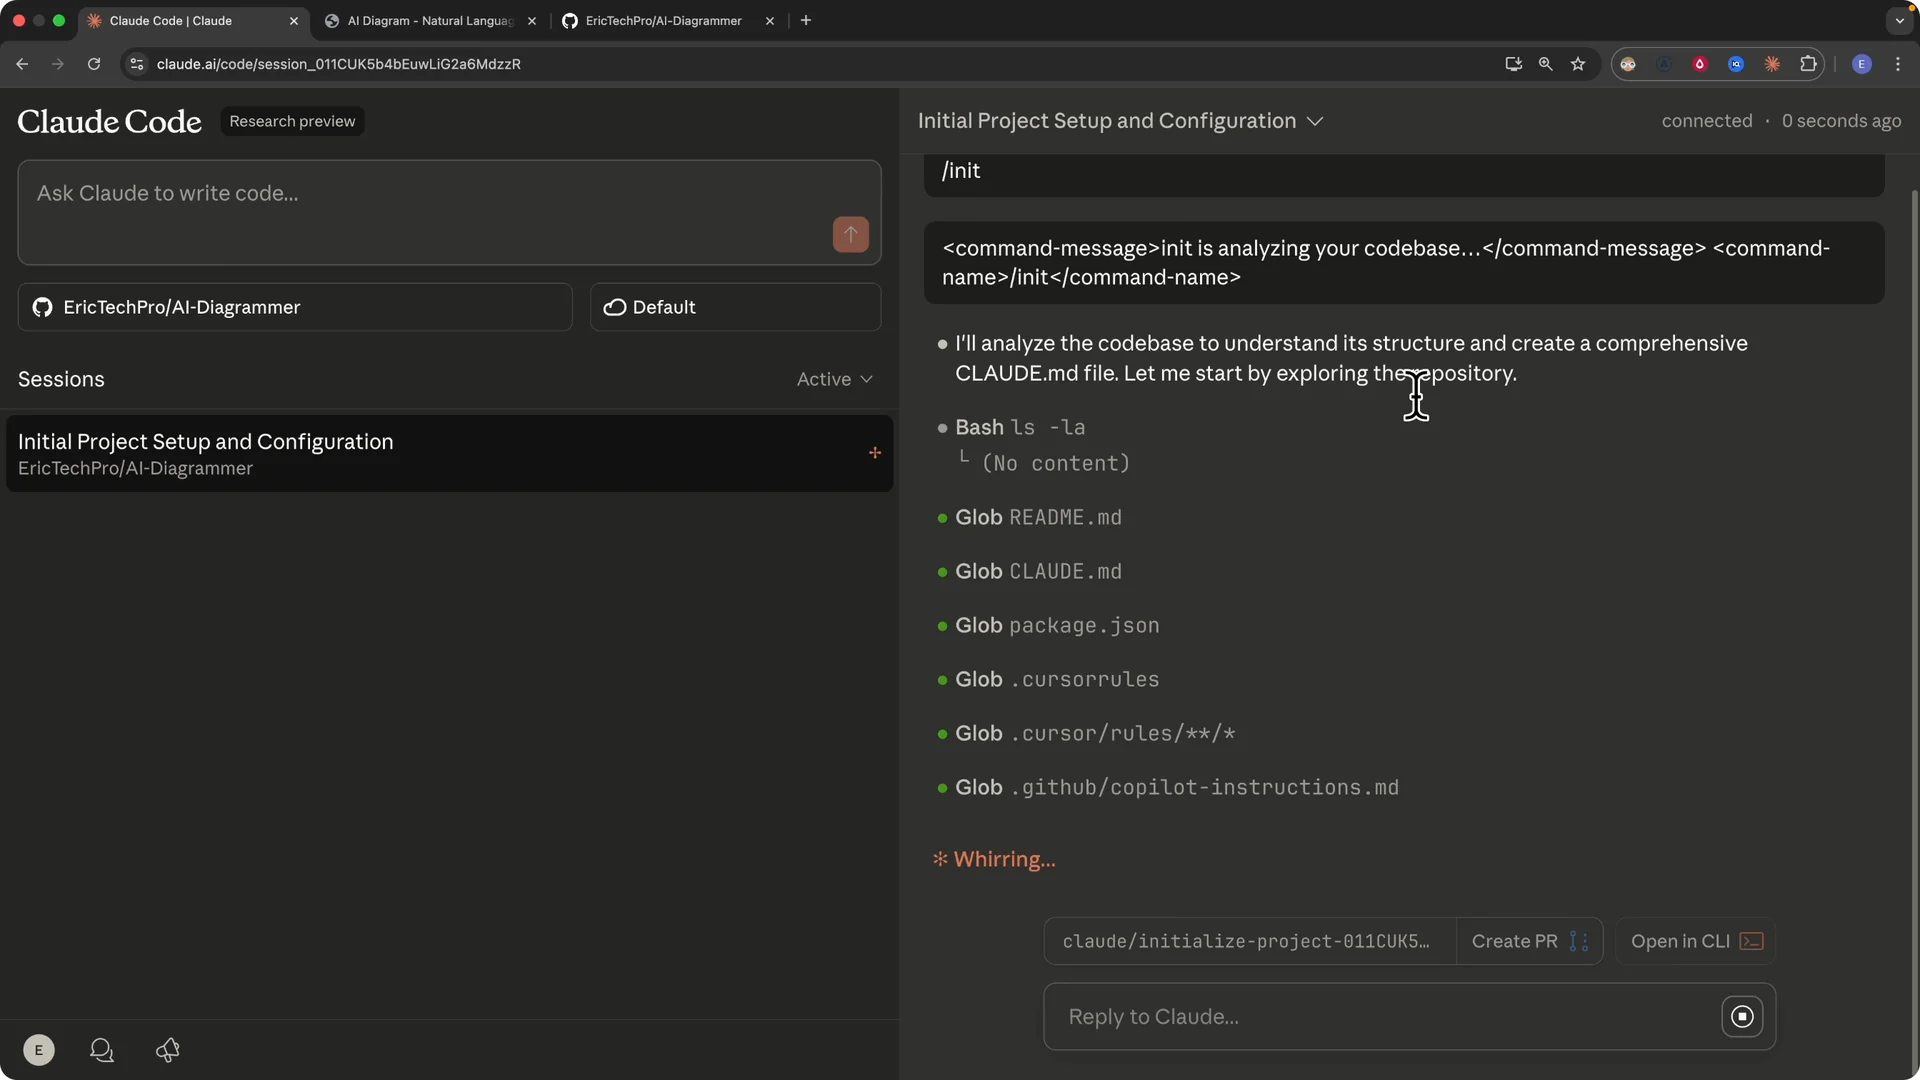
Task: Bookmark this page with the star icon
Action: coord(1578,64)
